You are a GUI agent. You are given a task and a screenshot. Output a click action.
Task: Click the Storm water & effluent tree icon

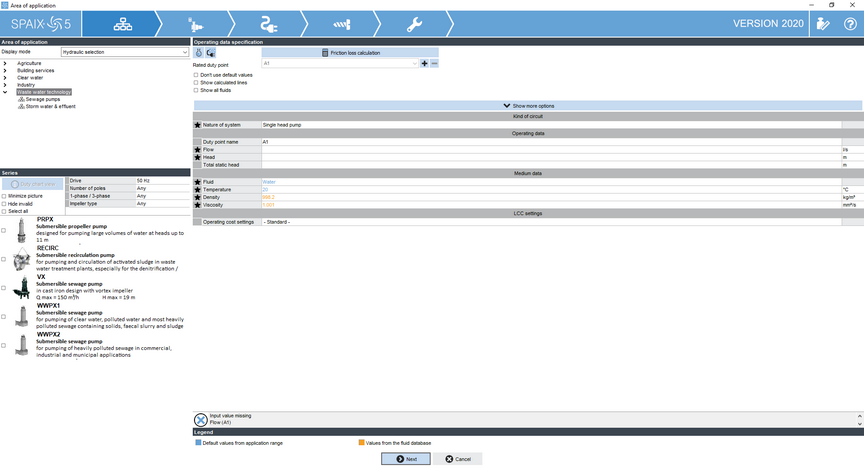[x=21, y=106]
